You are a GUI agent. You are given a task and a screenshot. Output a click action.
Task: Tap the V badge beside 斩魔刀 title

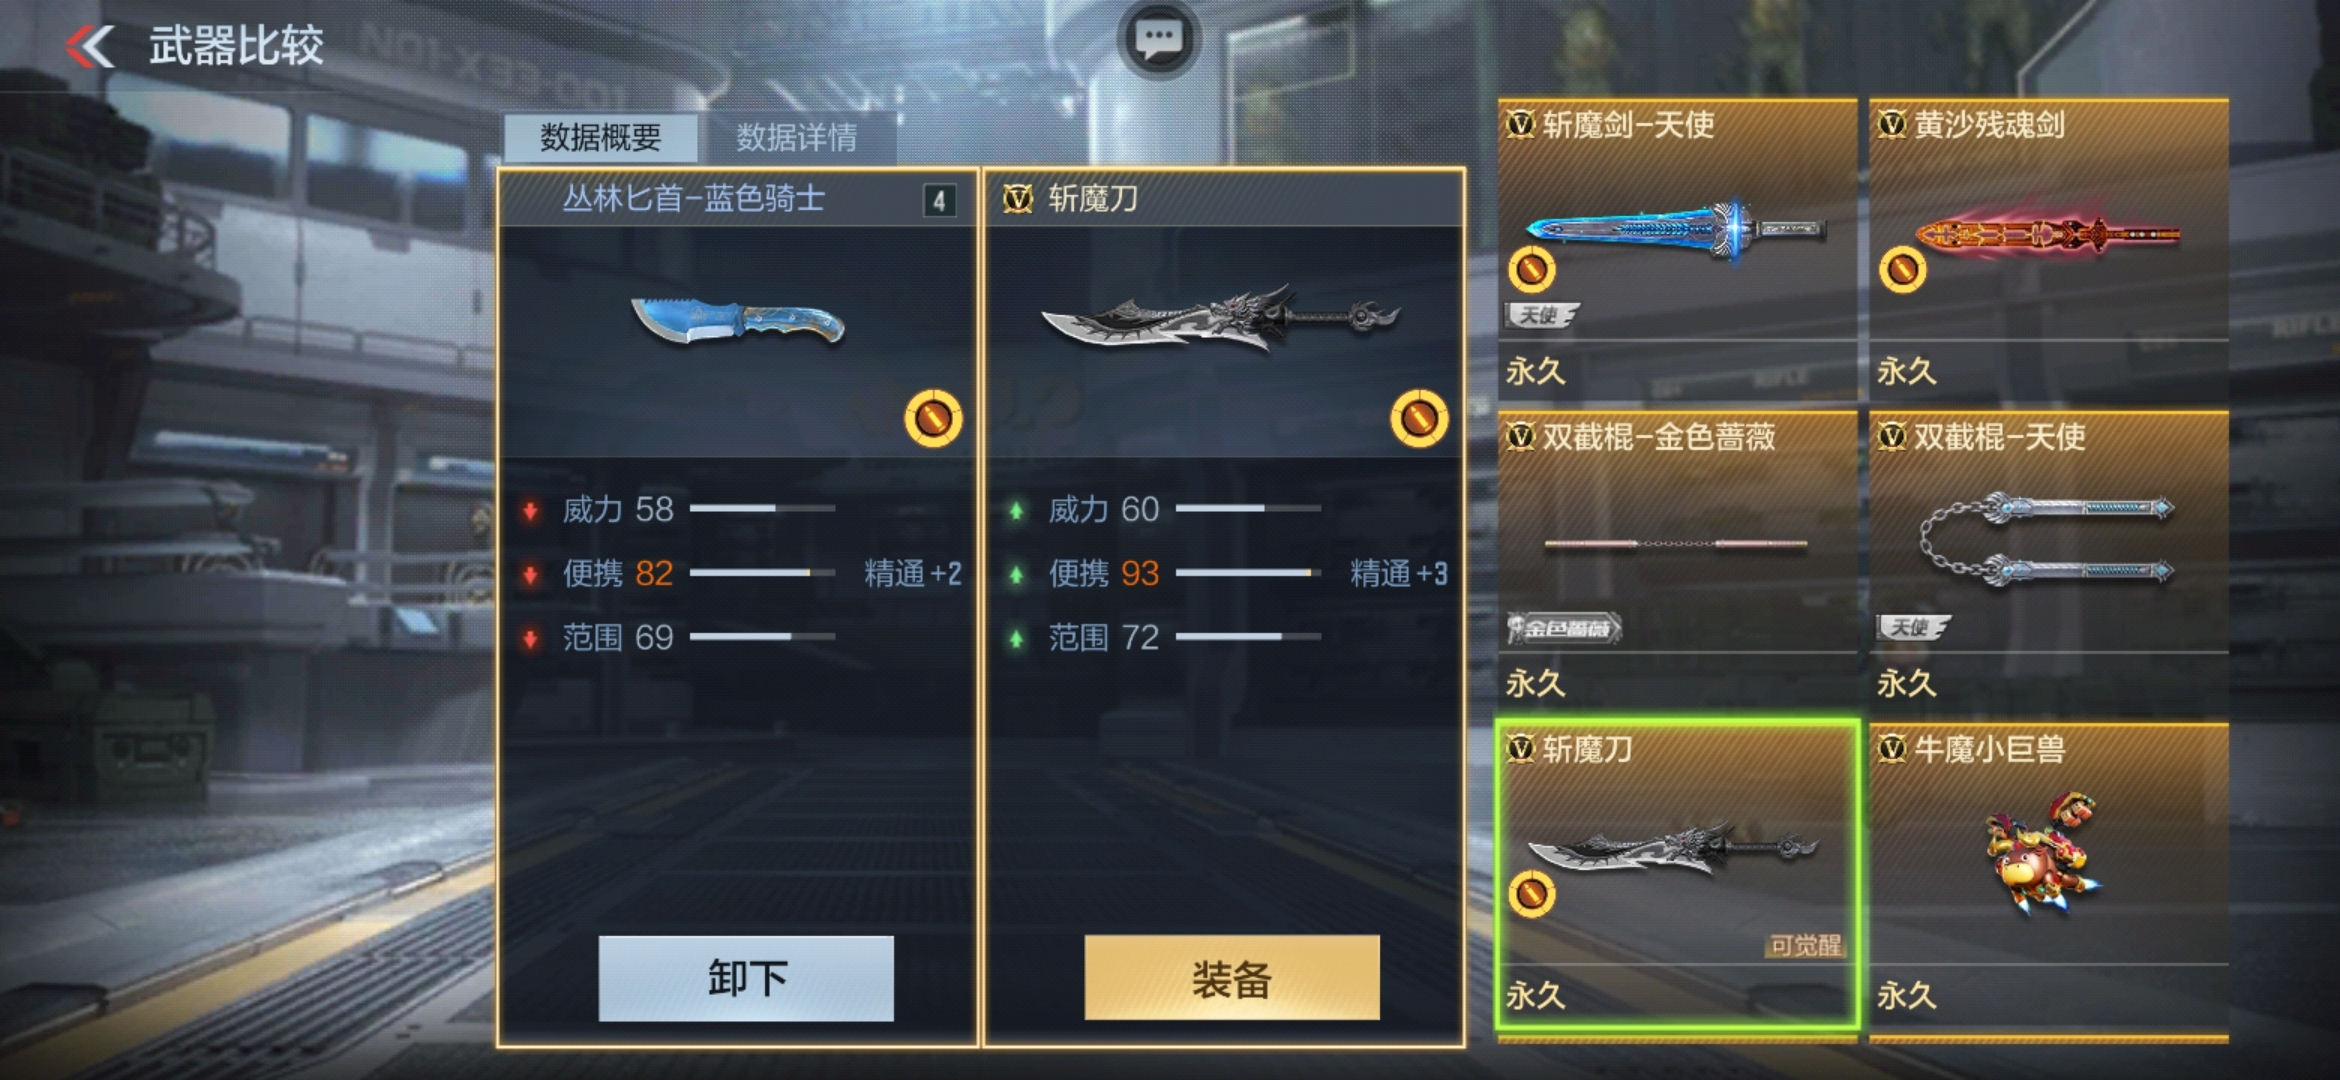click(1017, 199)
